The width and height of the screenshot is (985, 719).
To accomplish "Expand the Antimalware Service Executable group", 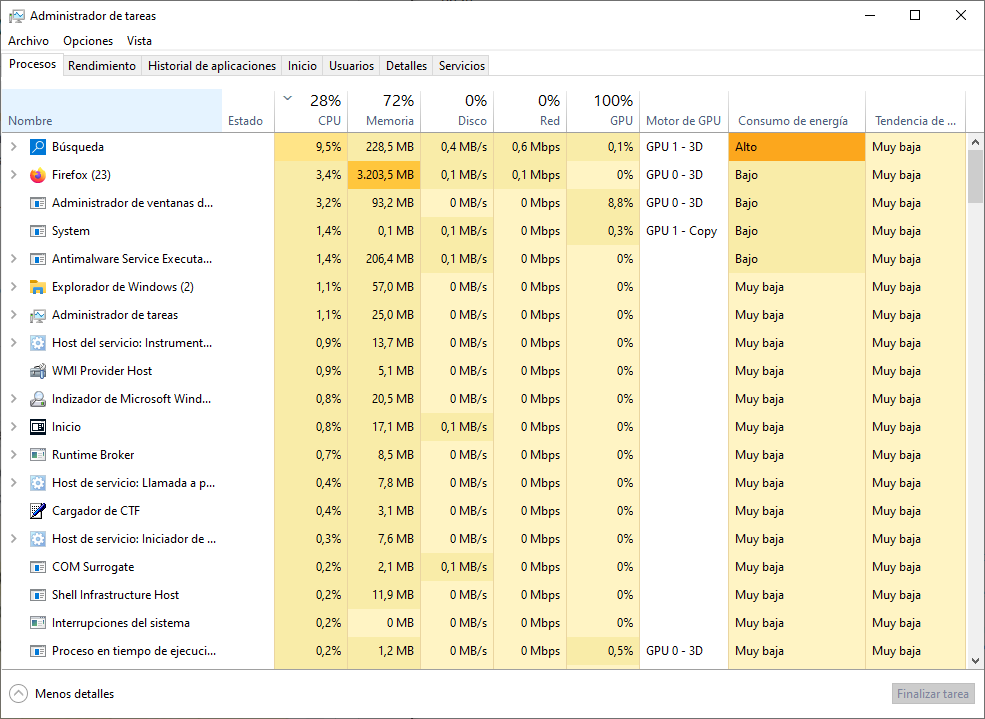I will [x=14, y=259].
